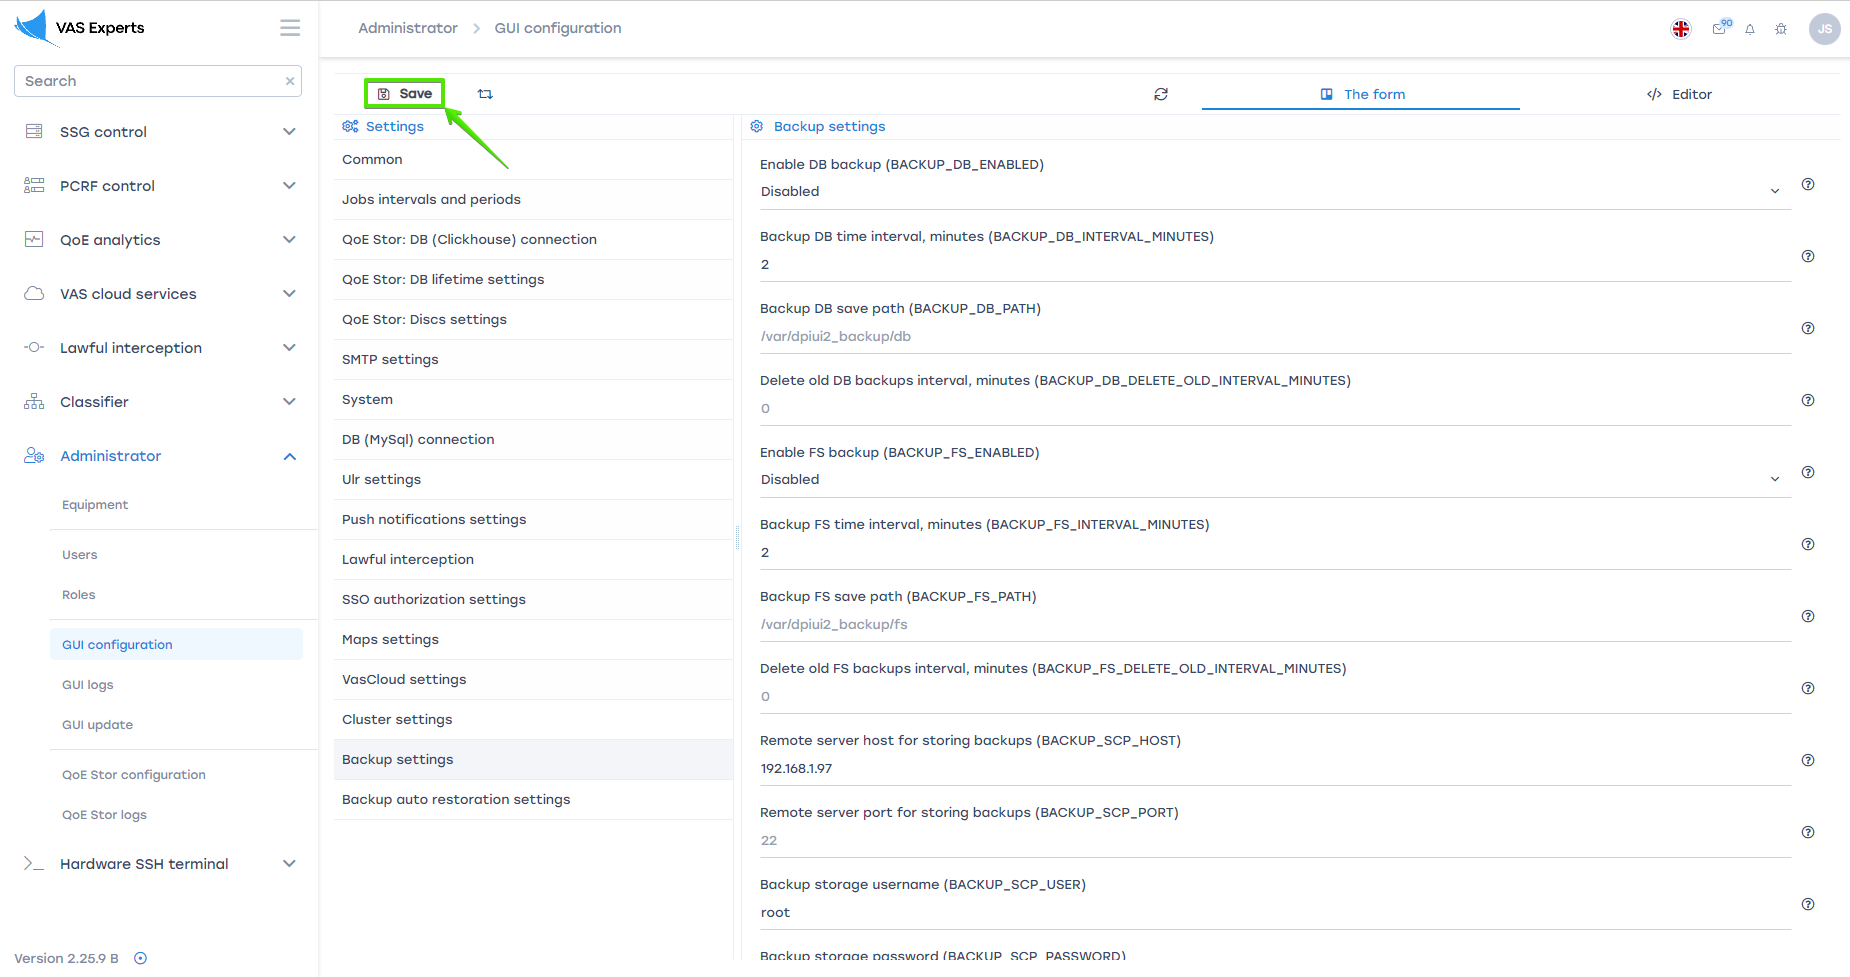Image resolution: width=1850 pixels, height=977 pixels.
Task: Click the notifications bell icon
Action: point(1750,29)
